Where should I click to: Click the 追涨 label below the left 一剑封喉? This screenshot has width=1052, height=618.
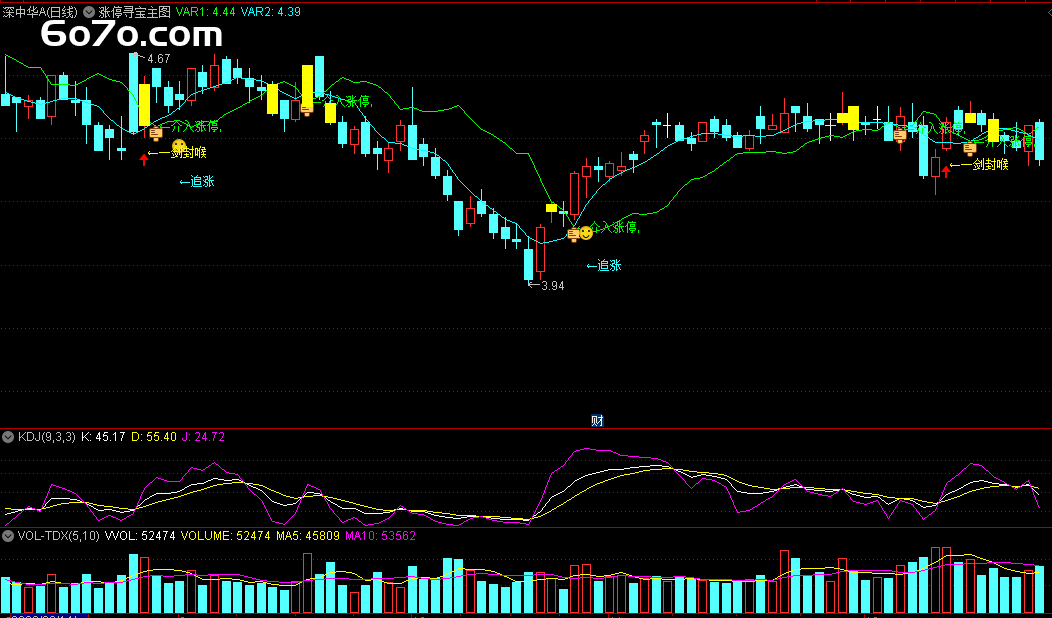[x=197, y=181]
